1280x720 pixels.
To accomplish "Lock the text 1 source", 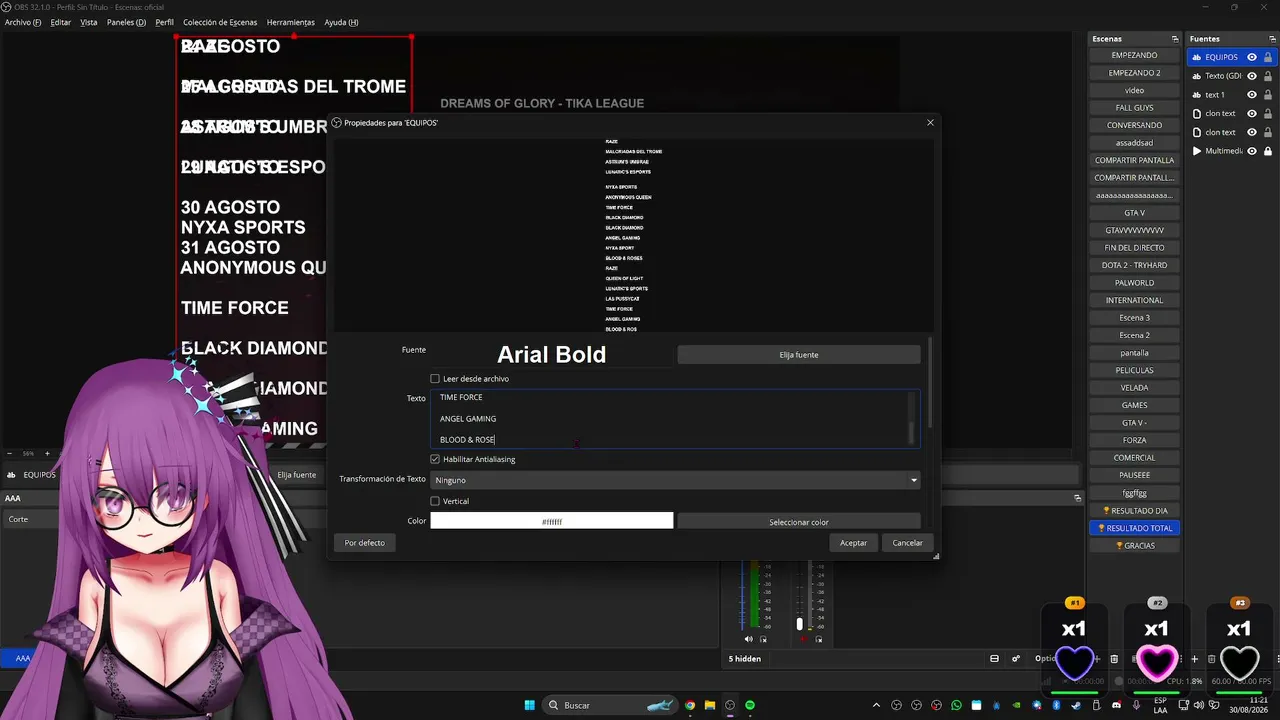I will click(1268, 95).
